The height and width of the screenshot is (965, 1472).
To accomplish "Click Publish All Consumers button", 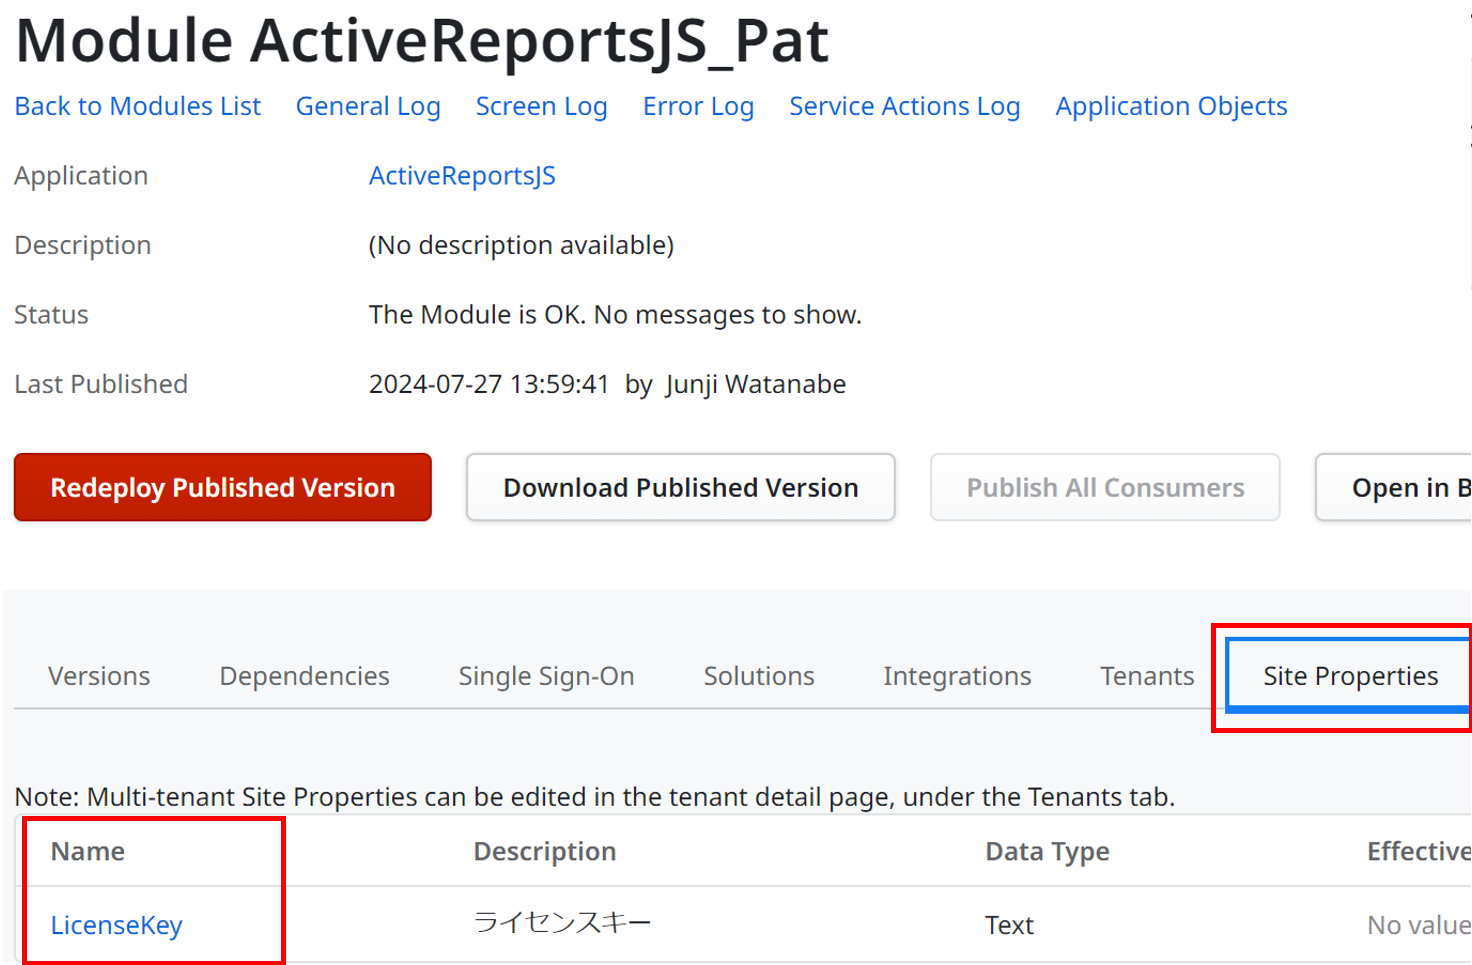I will (1105, 487).
